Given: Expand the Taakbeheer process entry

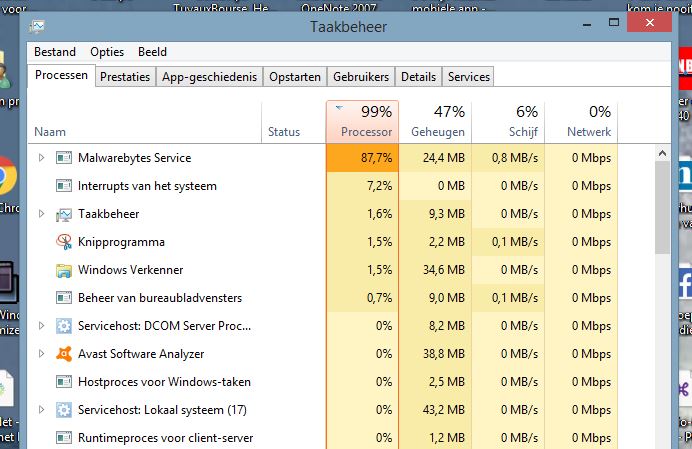Looking at the screenshot, I should click(x=41, y=214).
